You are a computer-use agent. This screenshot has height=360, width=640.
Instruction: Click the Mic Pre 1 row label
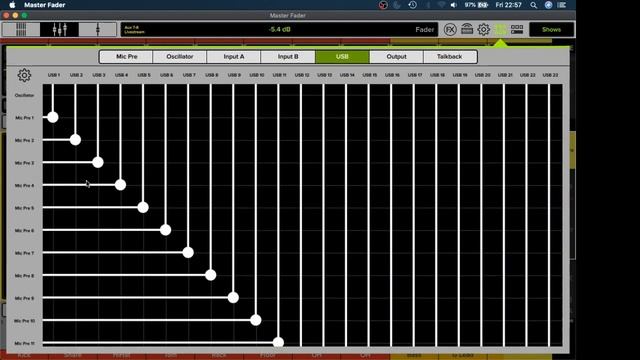[x=24, y=118]
